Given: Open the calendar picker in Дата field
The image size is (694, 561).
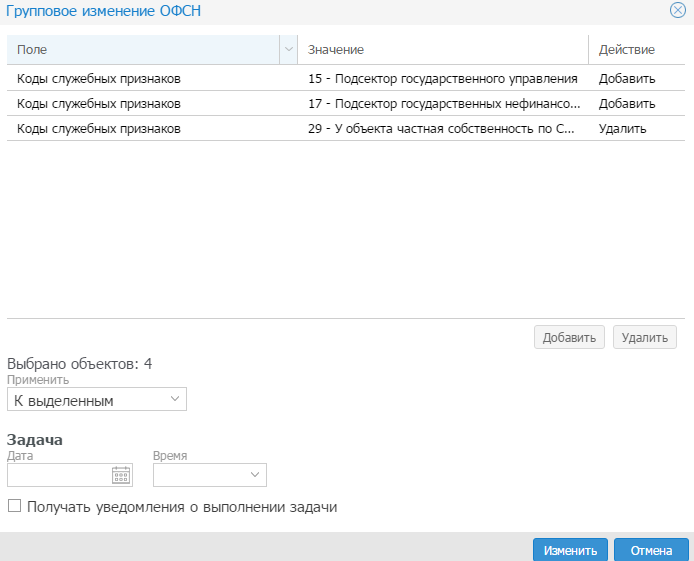Looking at the screenshot, I should pyautogui.click(x=121, y=475).
